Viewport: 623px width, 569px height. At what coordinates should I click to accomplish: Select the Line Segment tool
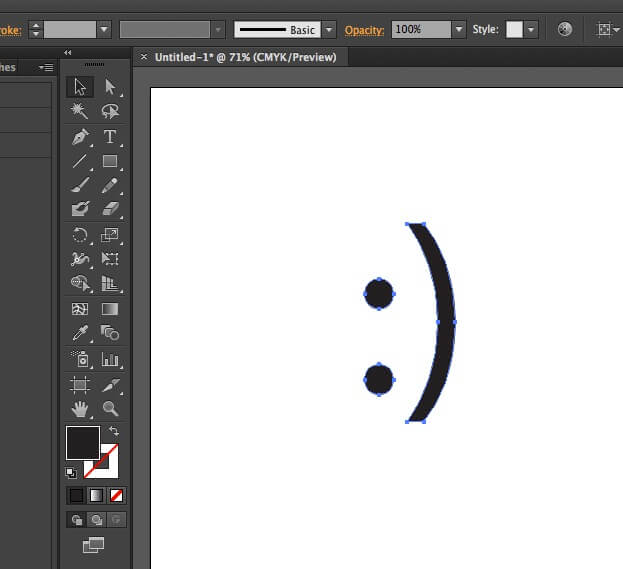click(x=80, y=161)
